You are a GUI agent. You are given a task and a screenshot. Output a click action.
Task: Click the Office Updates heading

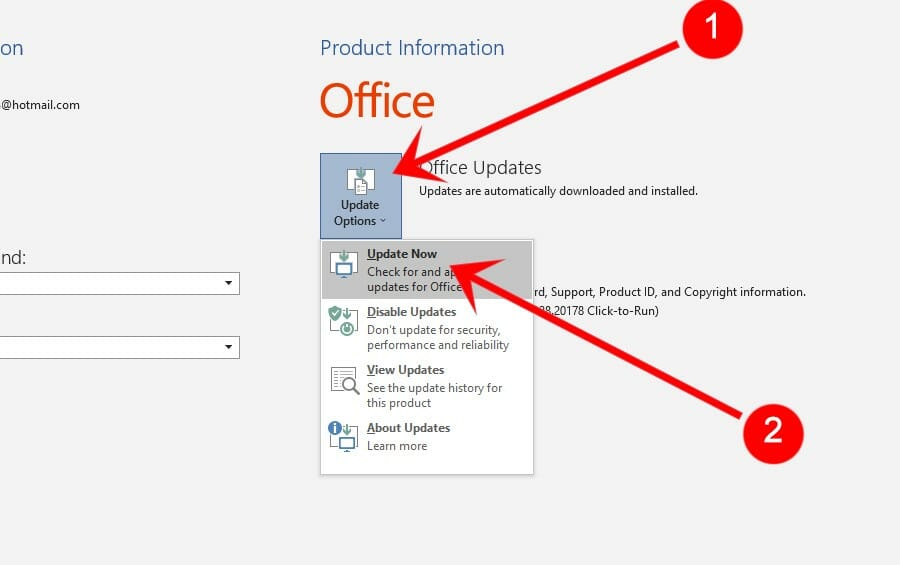tap(480, 168)
